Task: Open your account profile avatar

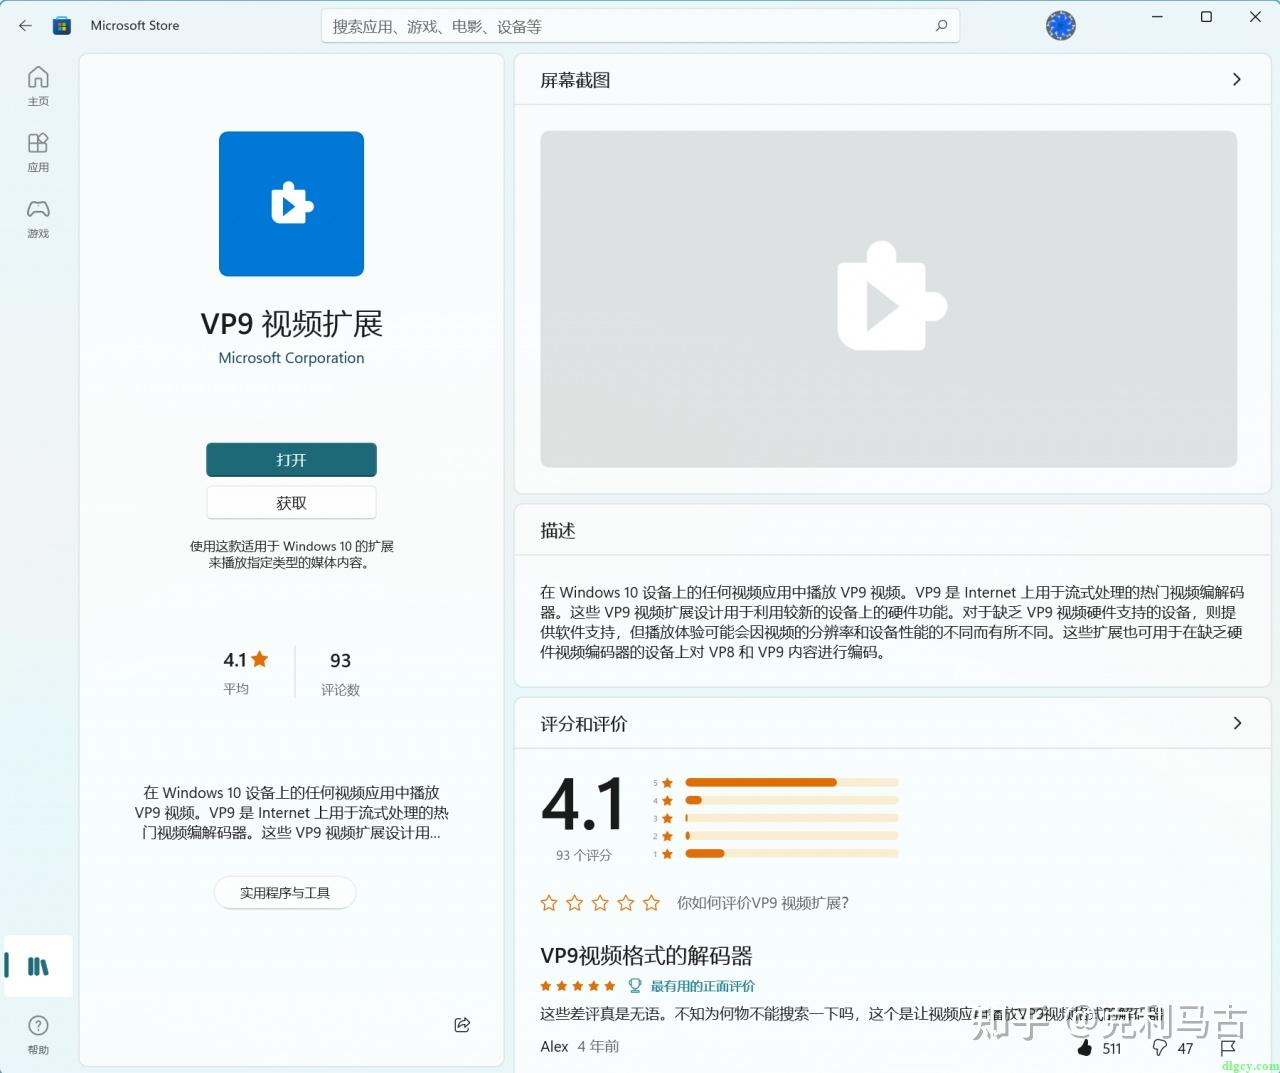Action: coord(1060,25)
